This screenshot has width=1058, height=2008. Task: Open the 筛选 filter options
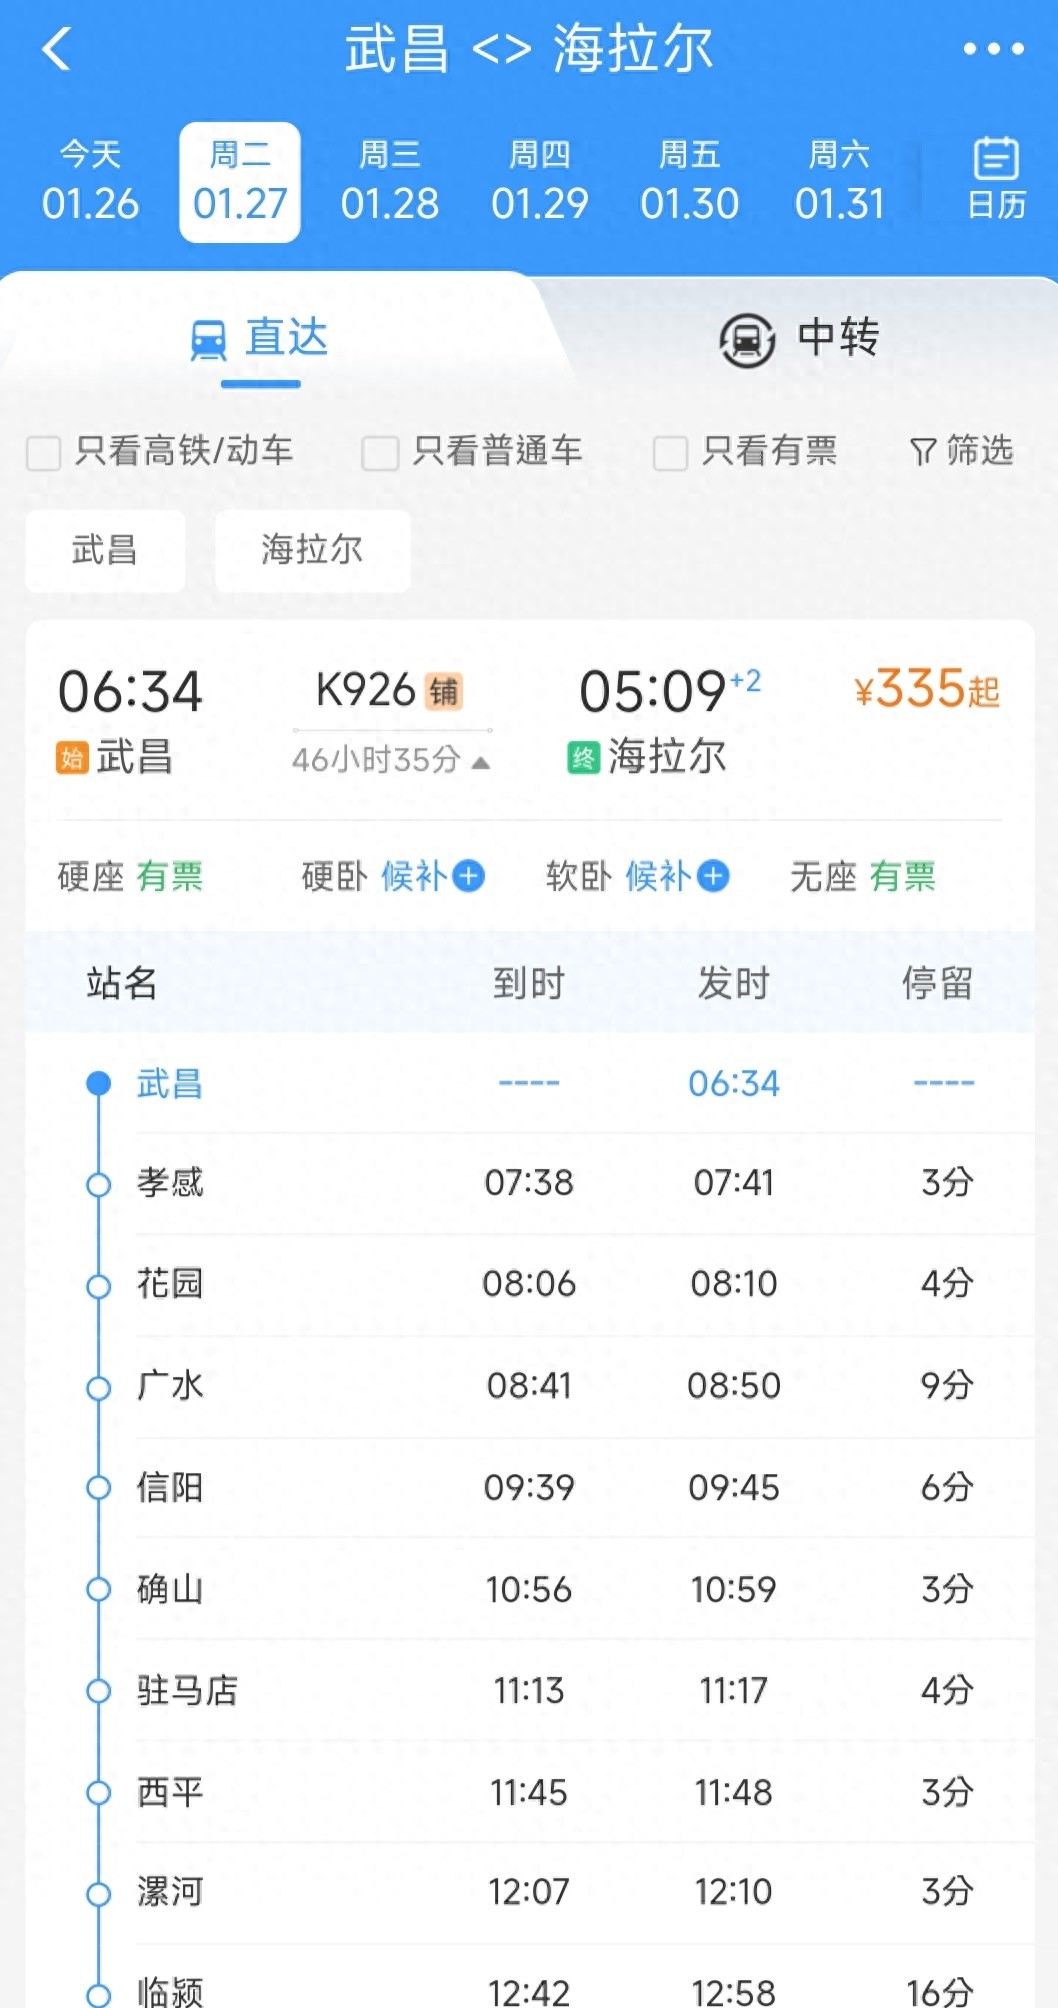[x=961, y=451]
